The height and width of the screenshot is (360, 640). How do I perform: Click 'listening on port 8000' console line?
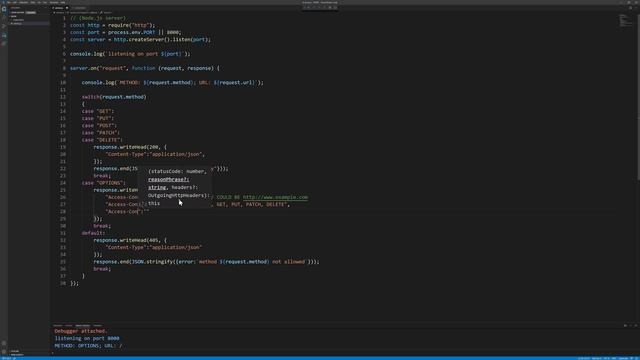(x=87, y=338)
